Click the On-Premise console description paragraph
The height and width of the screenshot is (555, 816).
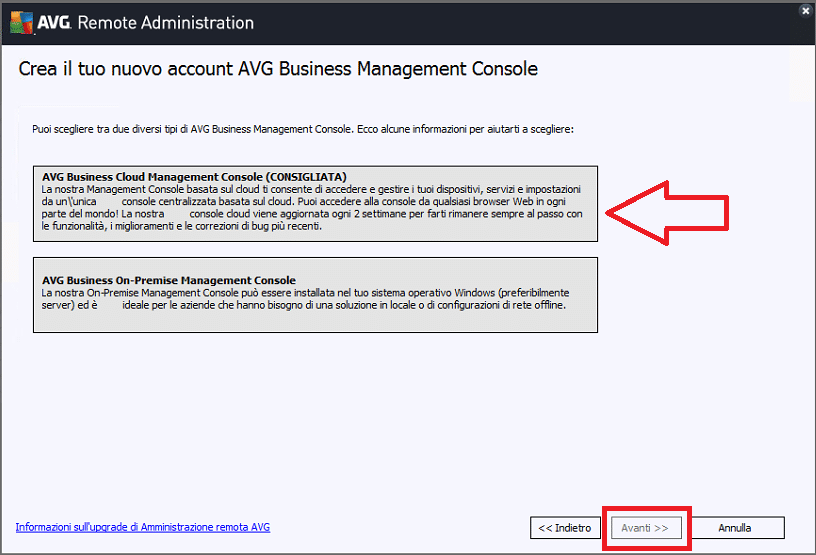(305, 299)
